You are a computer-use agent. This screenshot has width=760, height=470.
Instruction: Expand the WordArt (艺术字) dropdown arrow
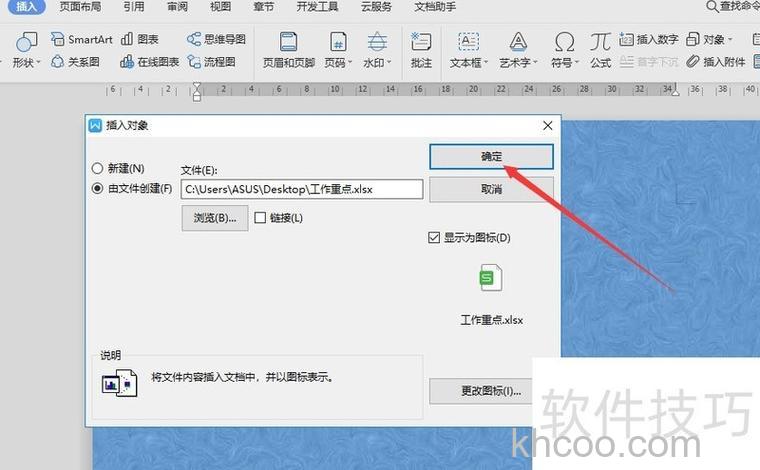(536, 63)
